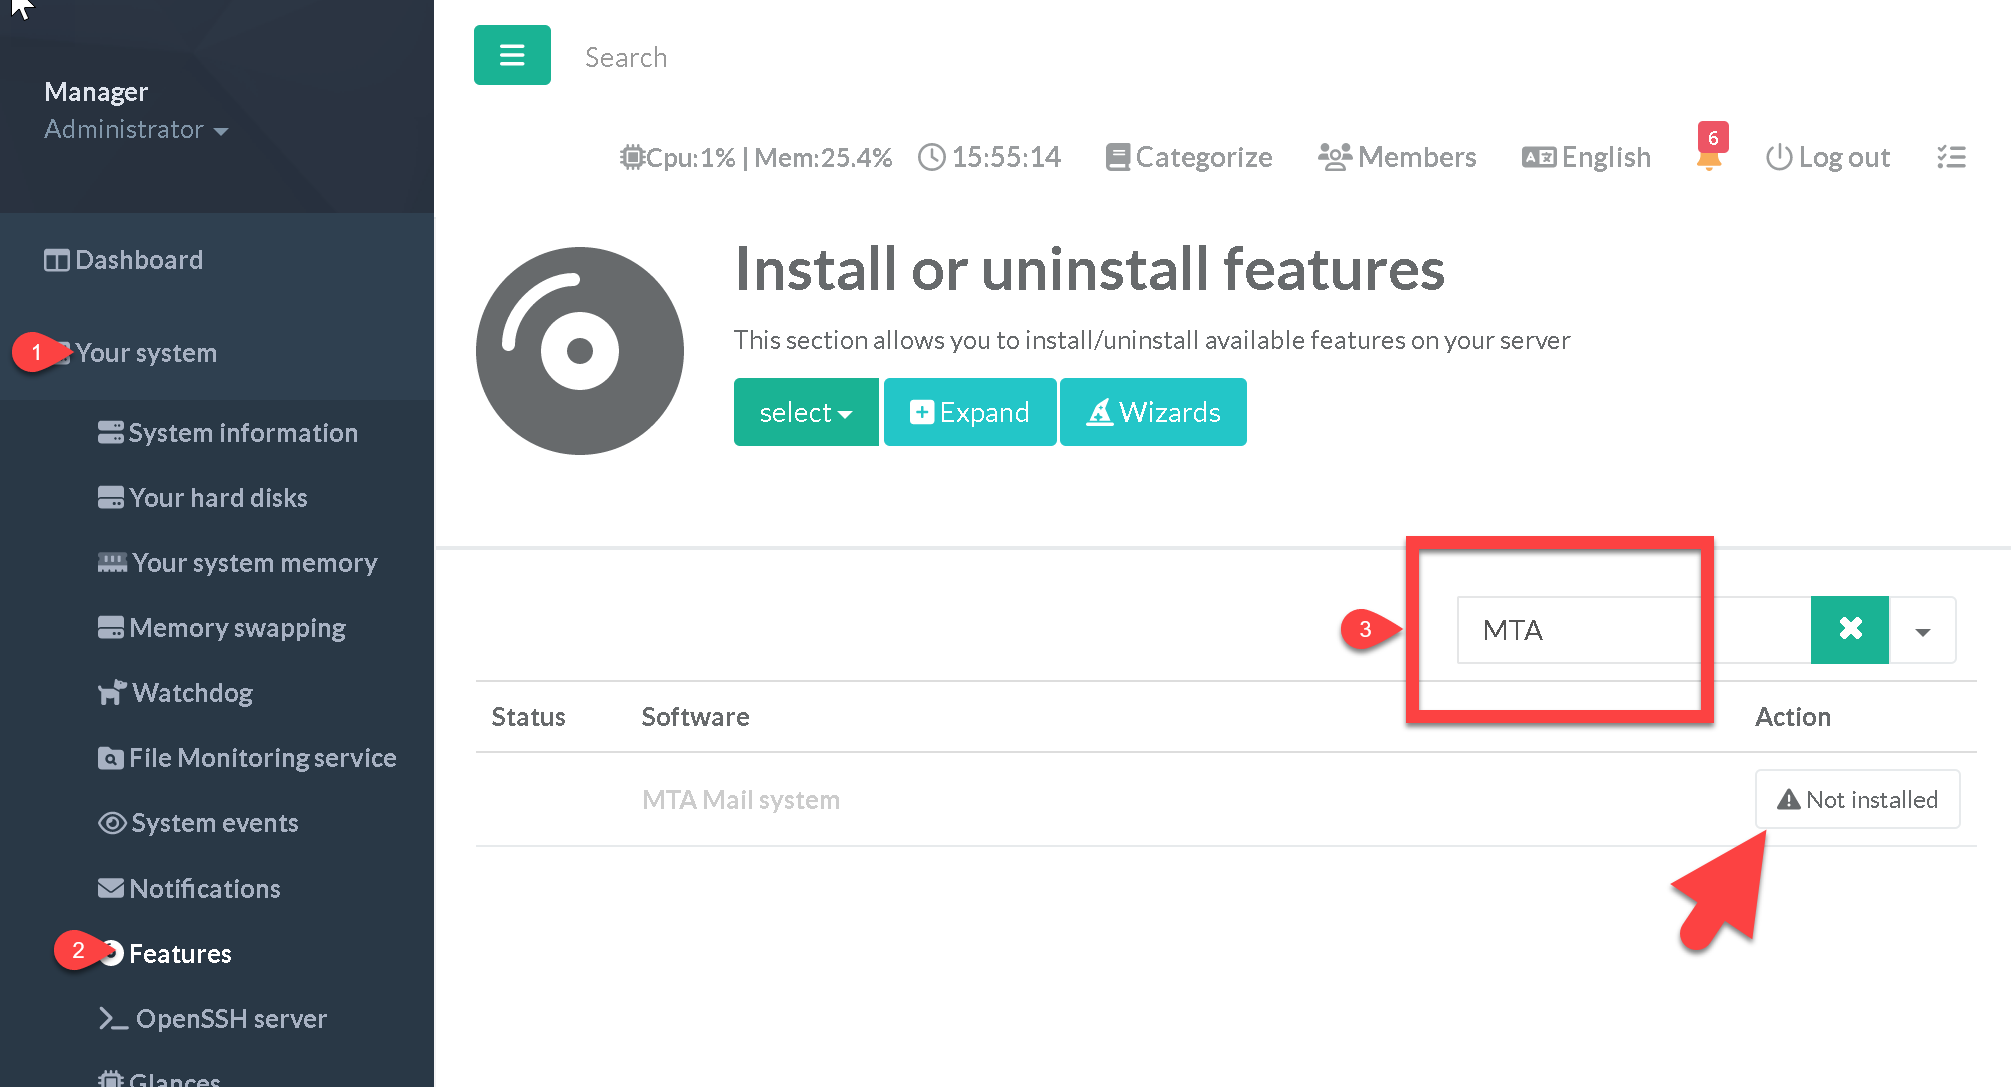Click the CPU and memory status indicator
The image size is (2011, 1087).
(756, 157)
